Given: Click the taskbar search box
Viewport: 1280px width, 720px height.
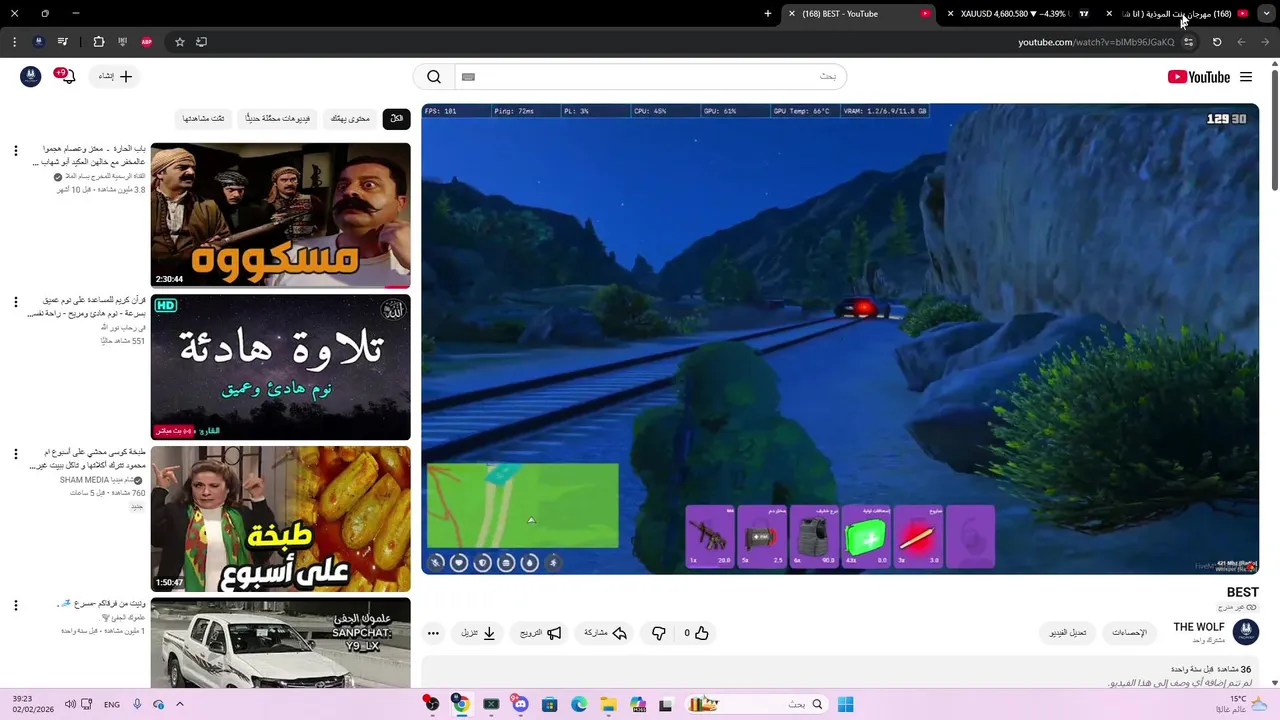Looking at the screenshot, I should click(757, 704).
